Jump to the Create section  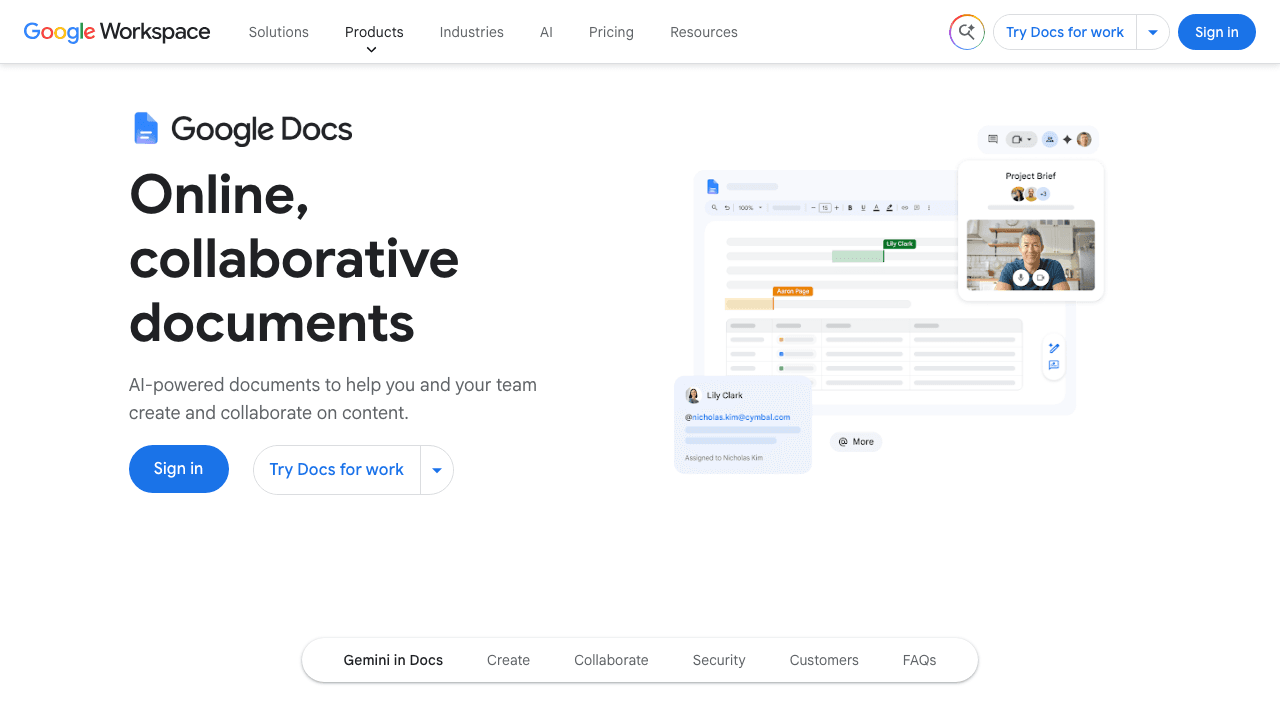tap(508, 660)
